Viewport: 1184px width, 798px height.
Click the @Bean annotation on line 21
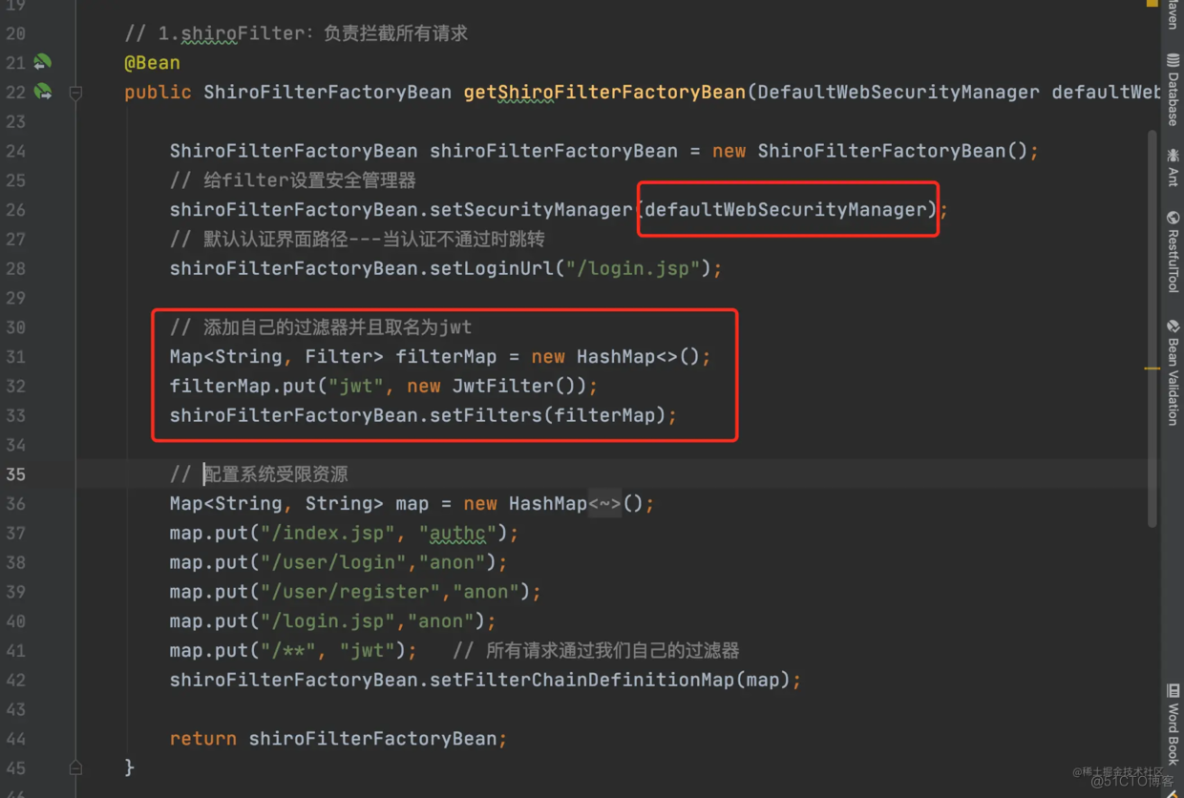pos(152,62)
